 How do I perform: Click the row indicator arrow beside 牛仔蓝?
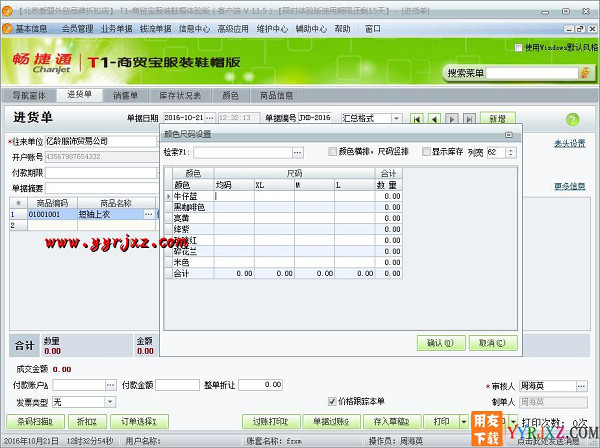tap(168, 196)
